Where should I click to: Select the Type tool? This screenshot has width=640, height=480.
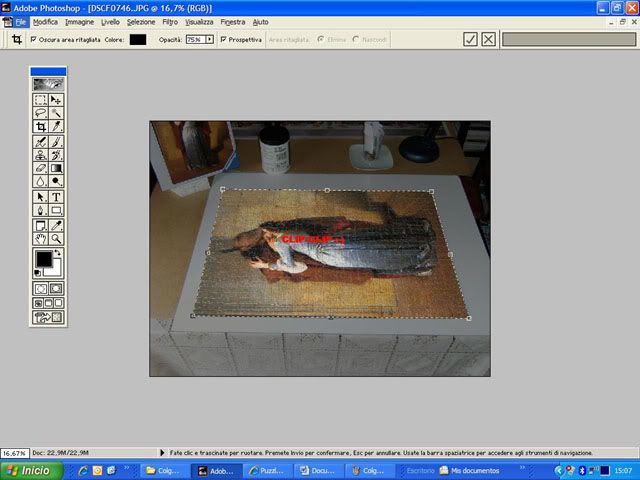[56, 197]
